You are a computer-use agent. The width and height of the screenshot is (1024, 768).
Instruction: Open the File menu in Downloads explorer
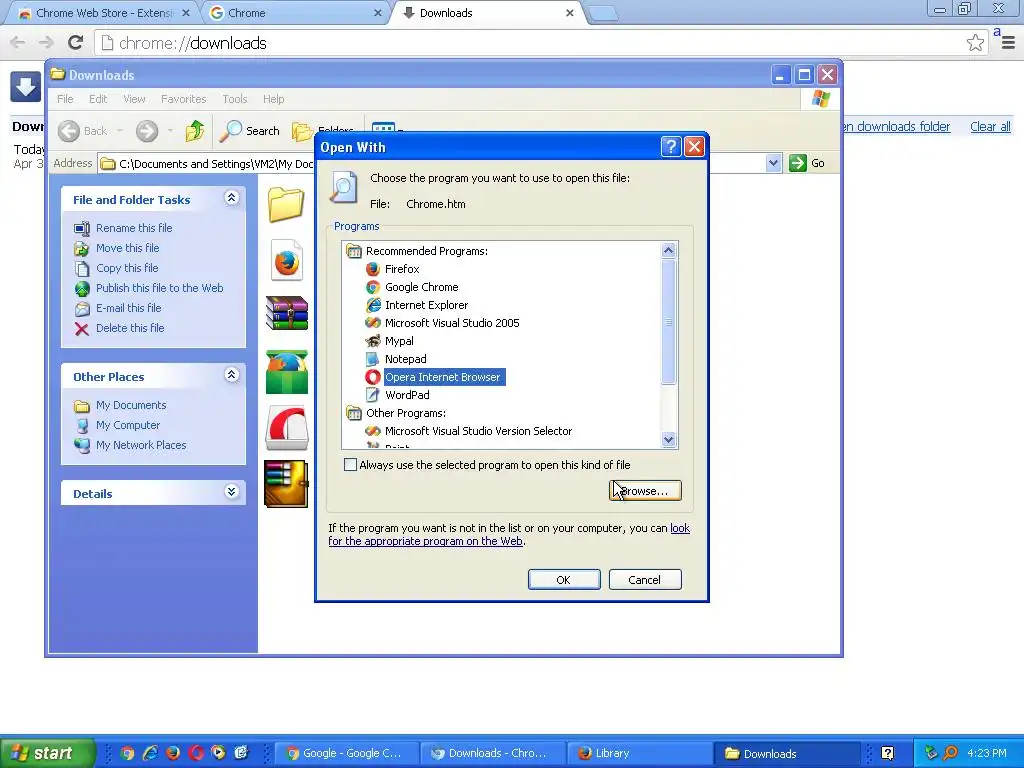click(x=65, y=99)
